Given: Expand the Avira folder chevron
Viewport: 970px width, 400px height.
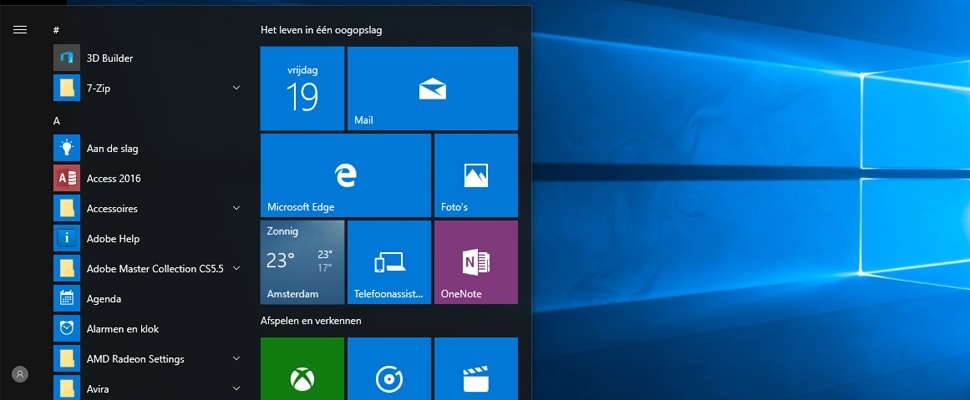Looking at the screenshot, I should pyautogui.click(x=236, y=389).
